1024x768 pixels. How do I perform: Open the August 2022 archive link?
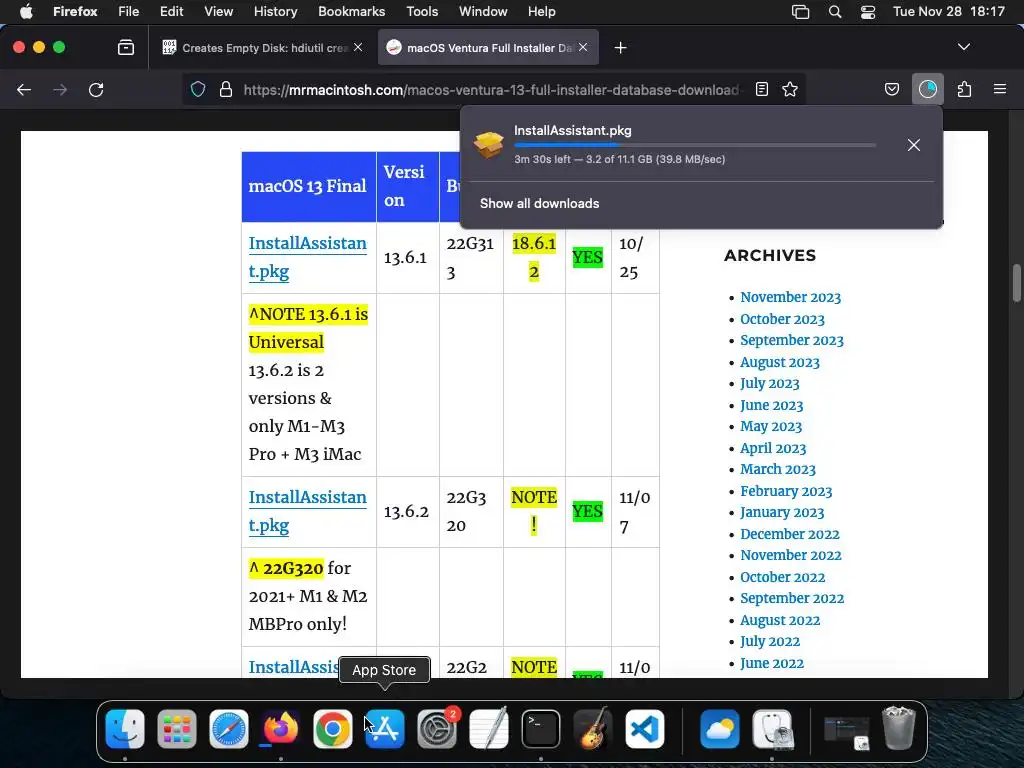coord(780,620)
